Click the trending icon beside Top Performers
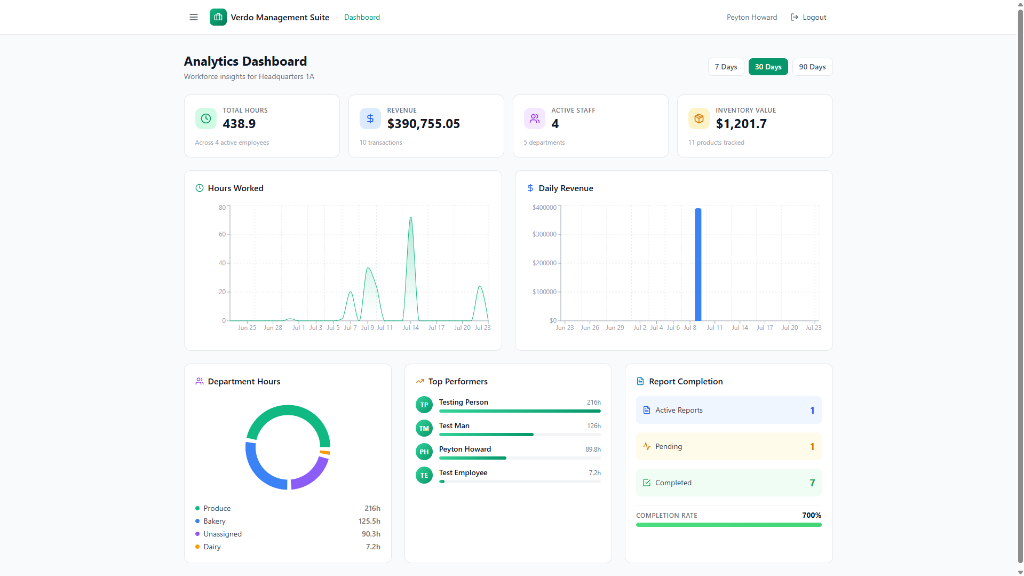This screenshot has width=1024, height=576. (x=420, y=381)
